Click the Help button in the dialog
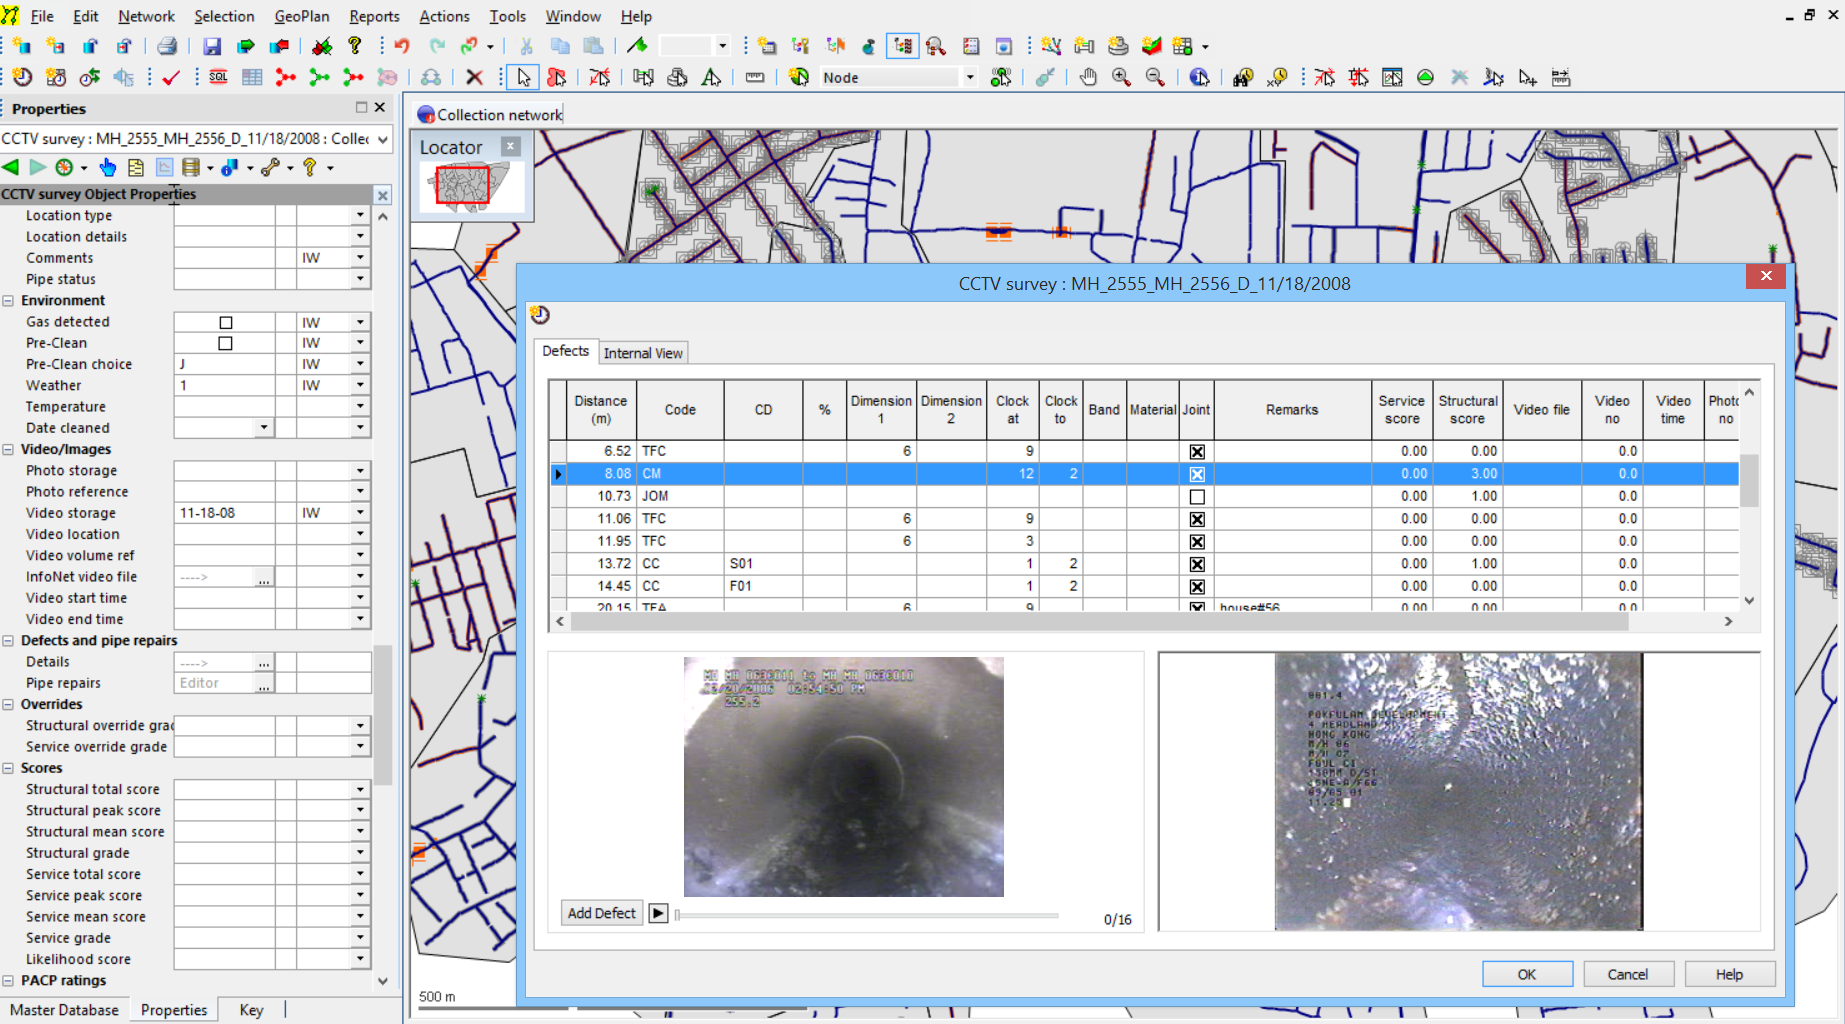1845x1024 pixels. tap(1729, 974)
